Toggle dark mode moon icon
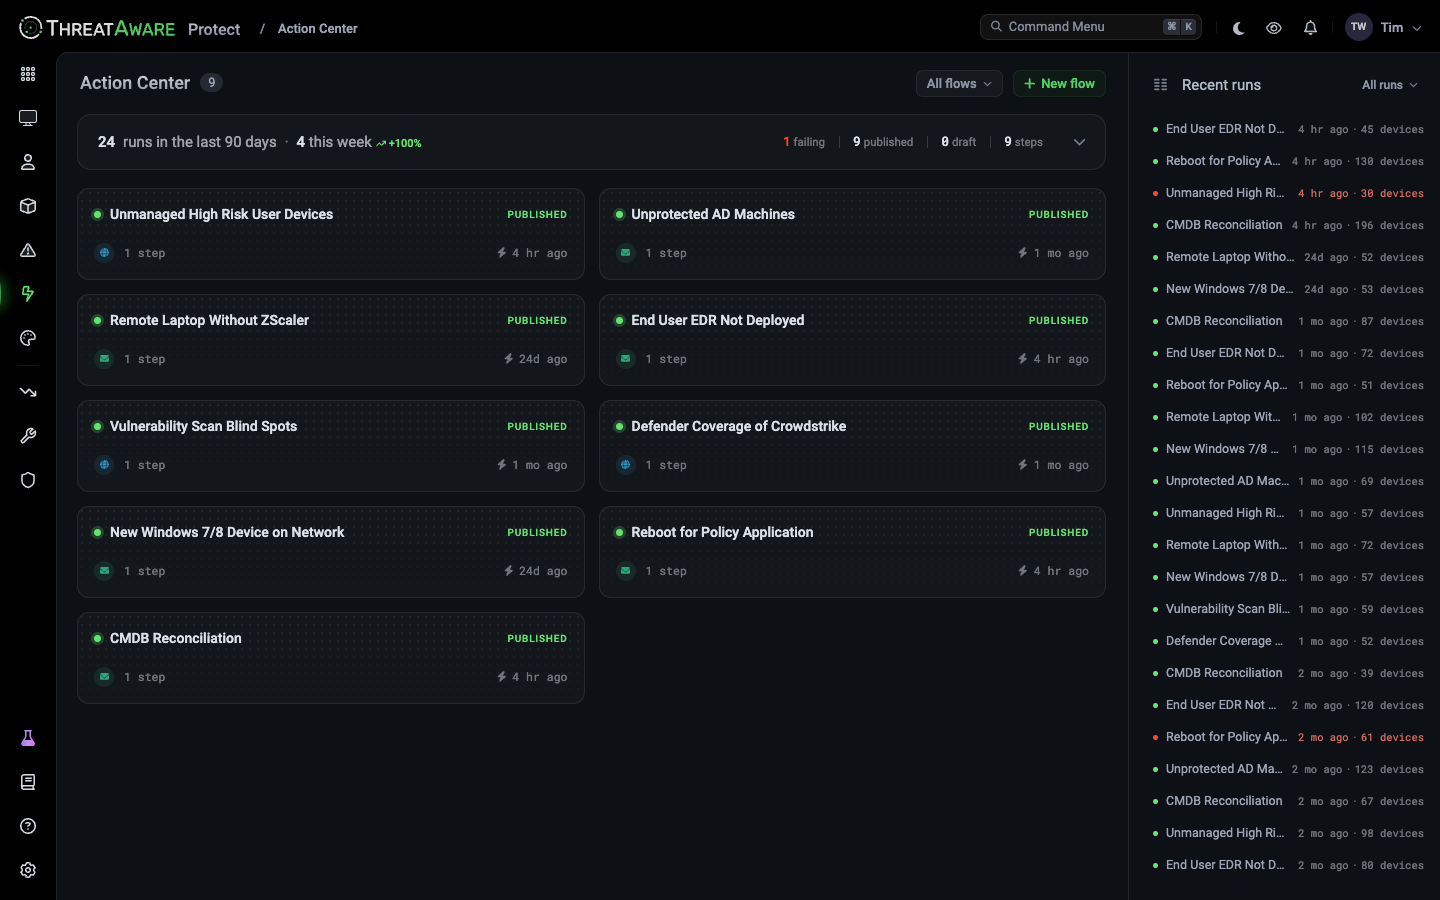Viewport: 1440px width, 900px height. click(1238, 28)
